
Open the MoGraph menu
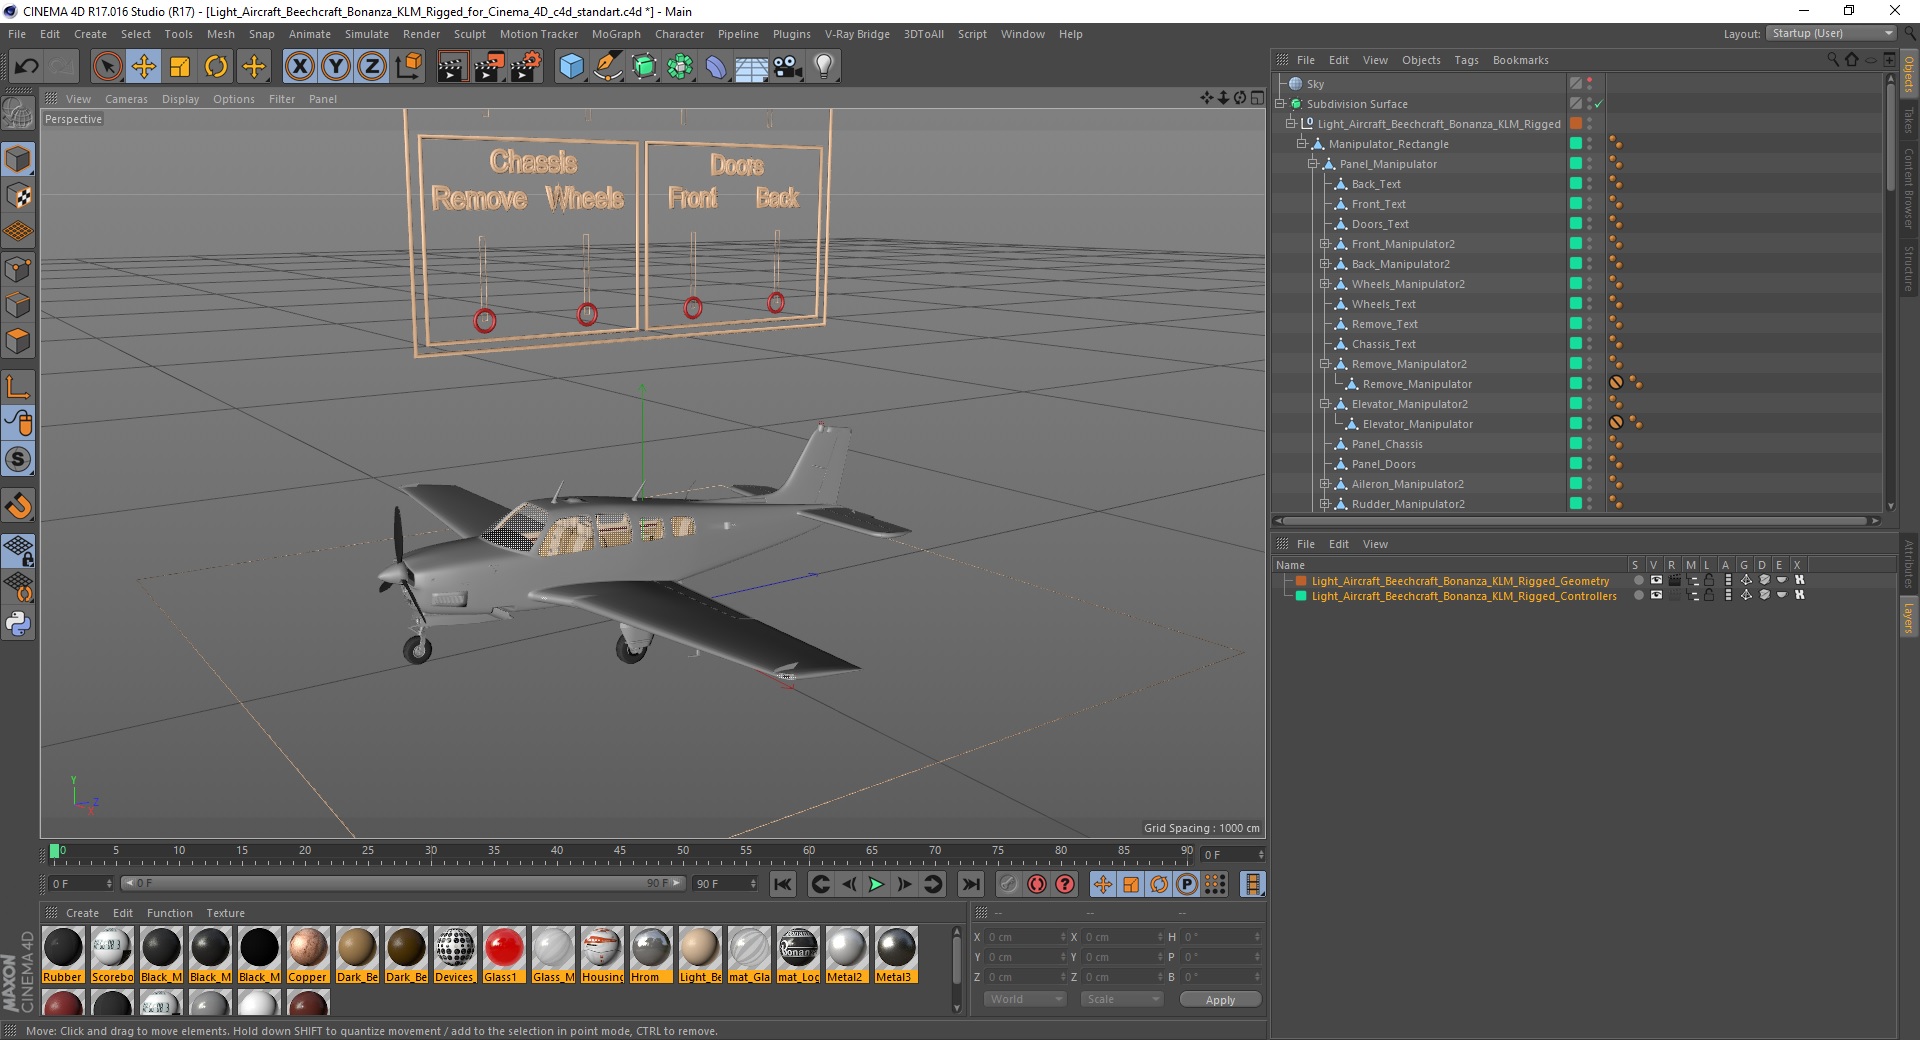(616, 34)
